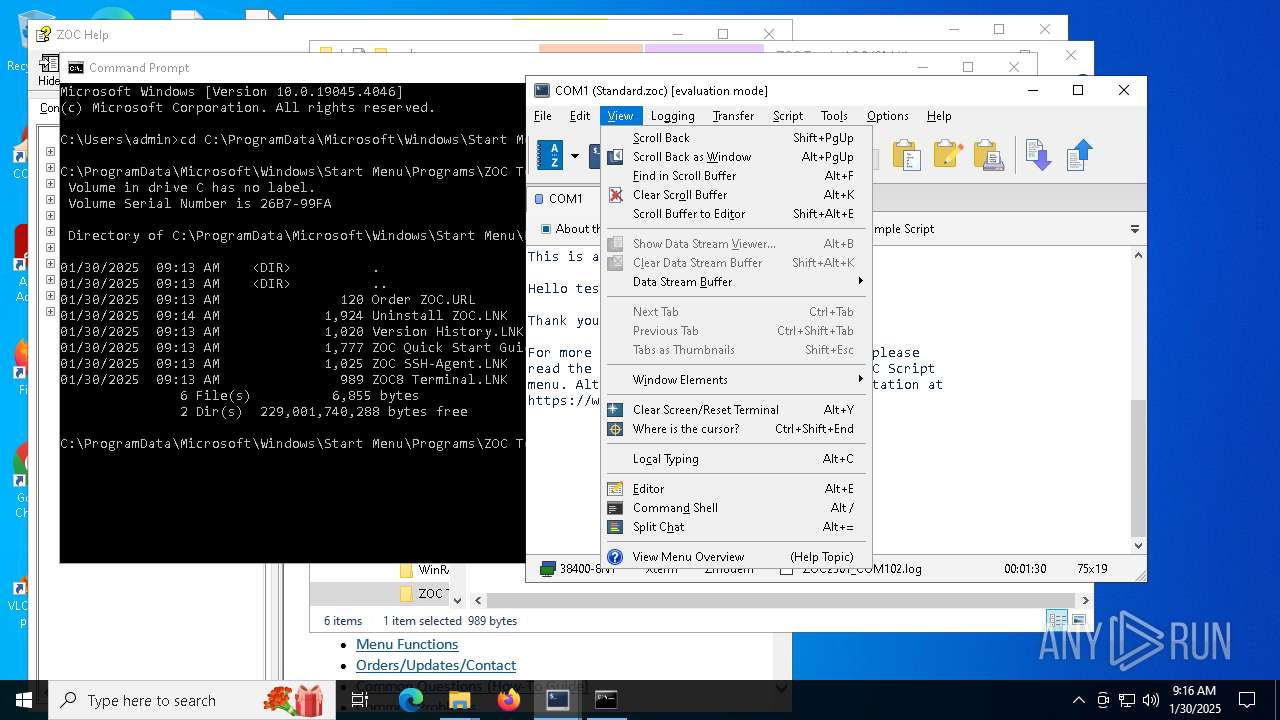This screenshot has width=1280, height=720.
Task: Open the File menu in ZOC
Action: pyautogui.click(x=543, y=116)
